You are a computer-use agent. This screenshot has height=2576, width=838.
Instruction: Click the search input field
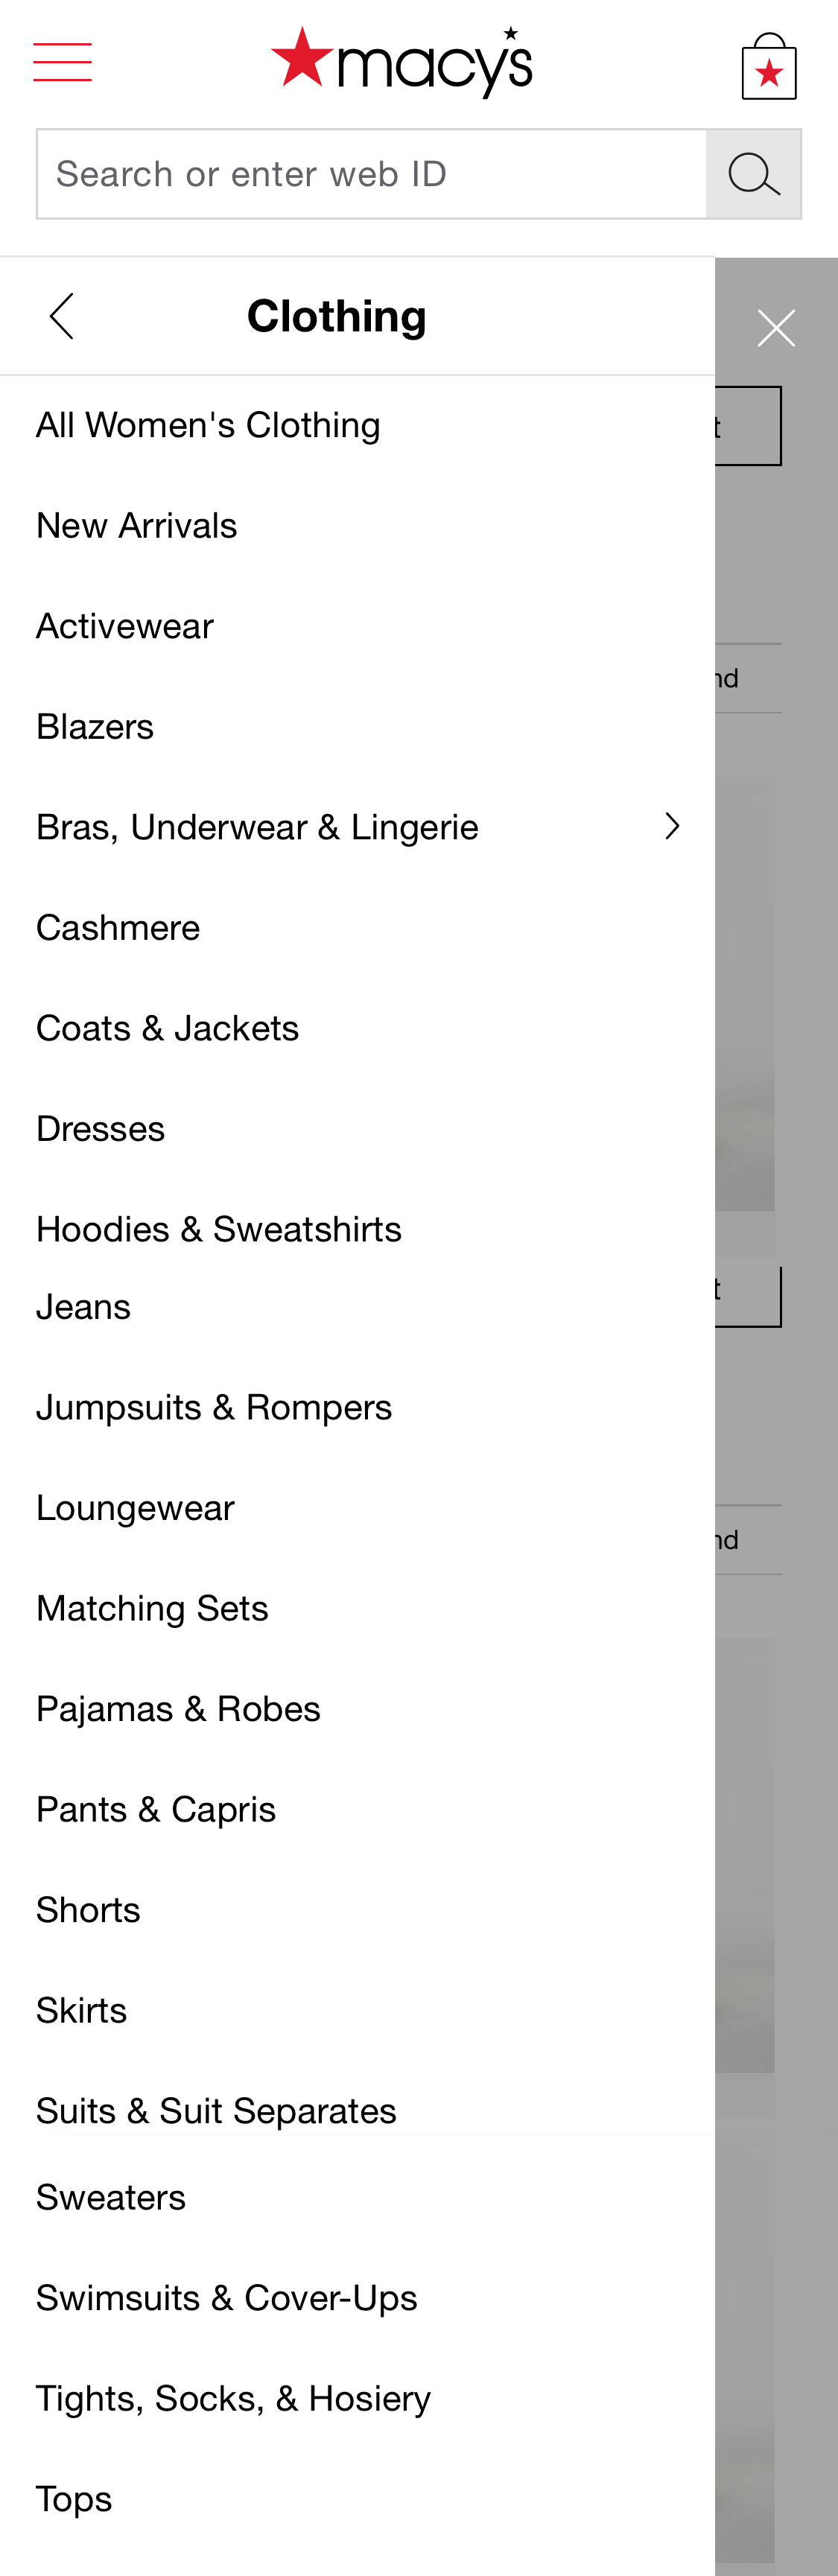click(370, 173)
